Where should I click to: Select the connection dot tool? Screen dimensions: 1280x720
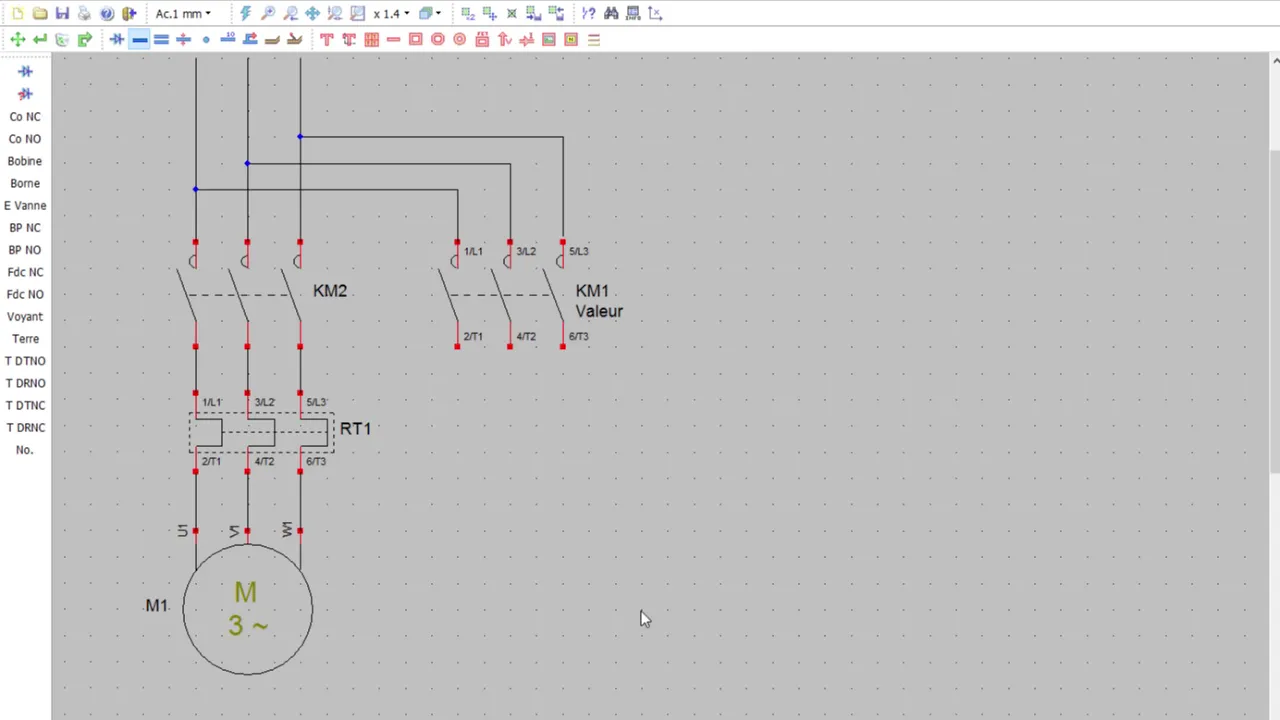(x=206, y=39)
